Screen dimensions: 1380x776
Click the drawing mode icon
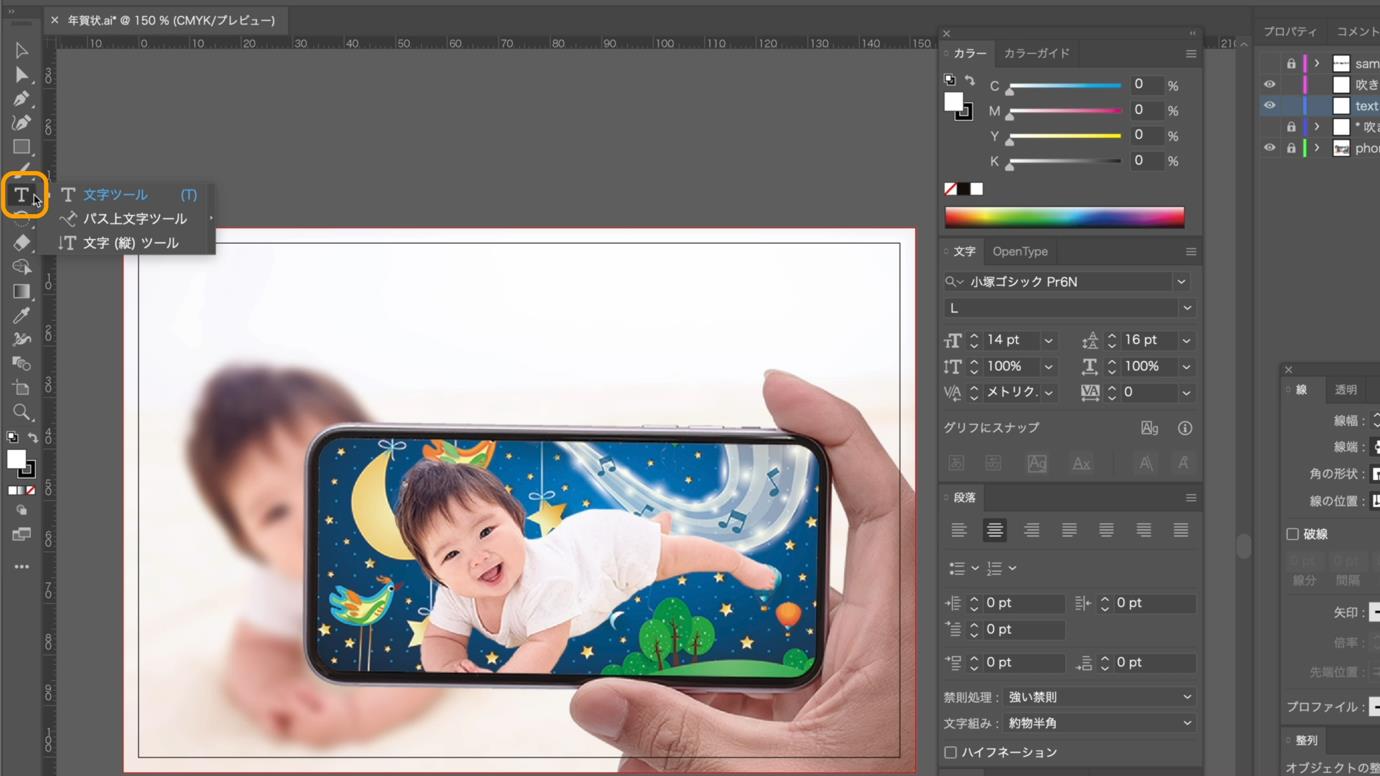coord(21,511)
